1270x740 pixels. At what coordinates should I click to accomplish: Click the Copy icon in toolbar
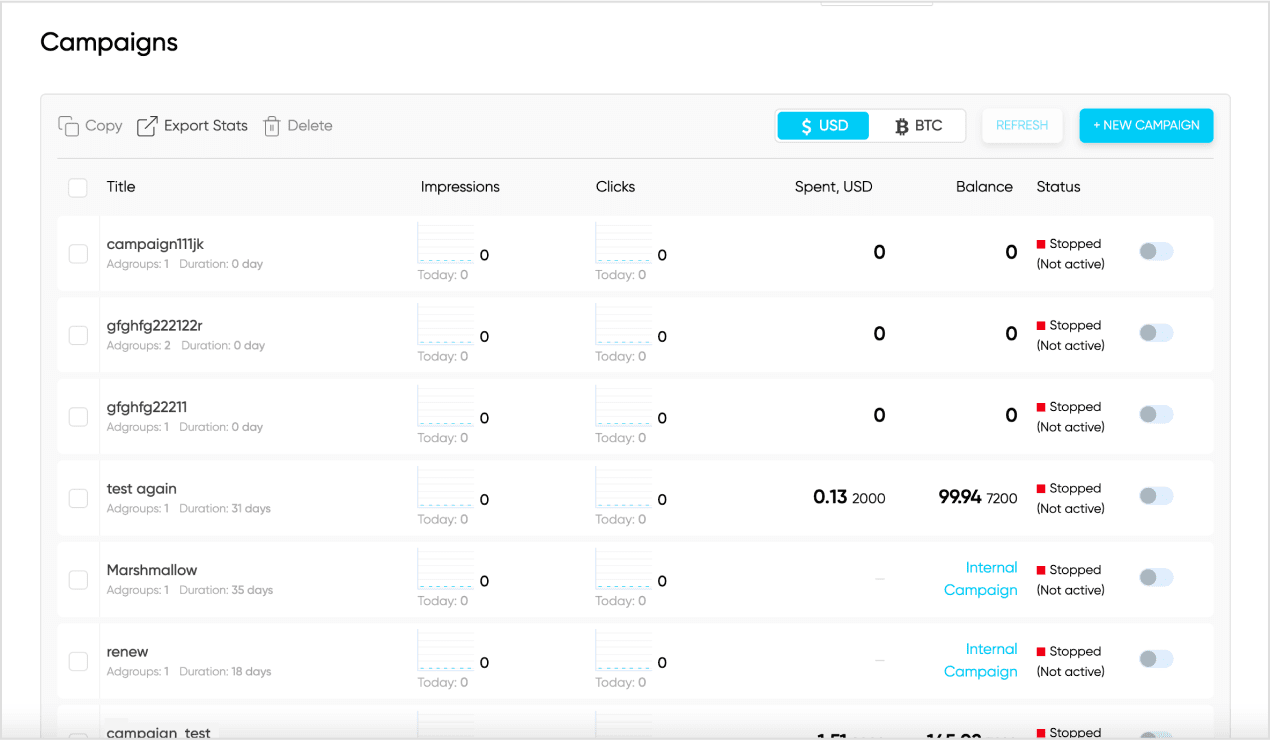click(x=68, y=126)
